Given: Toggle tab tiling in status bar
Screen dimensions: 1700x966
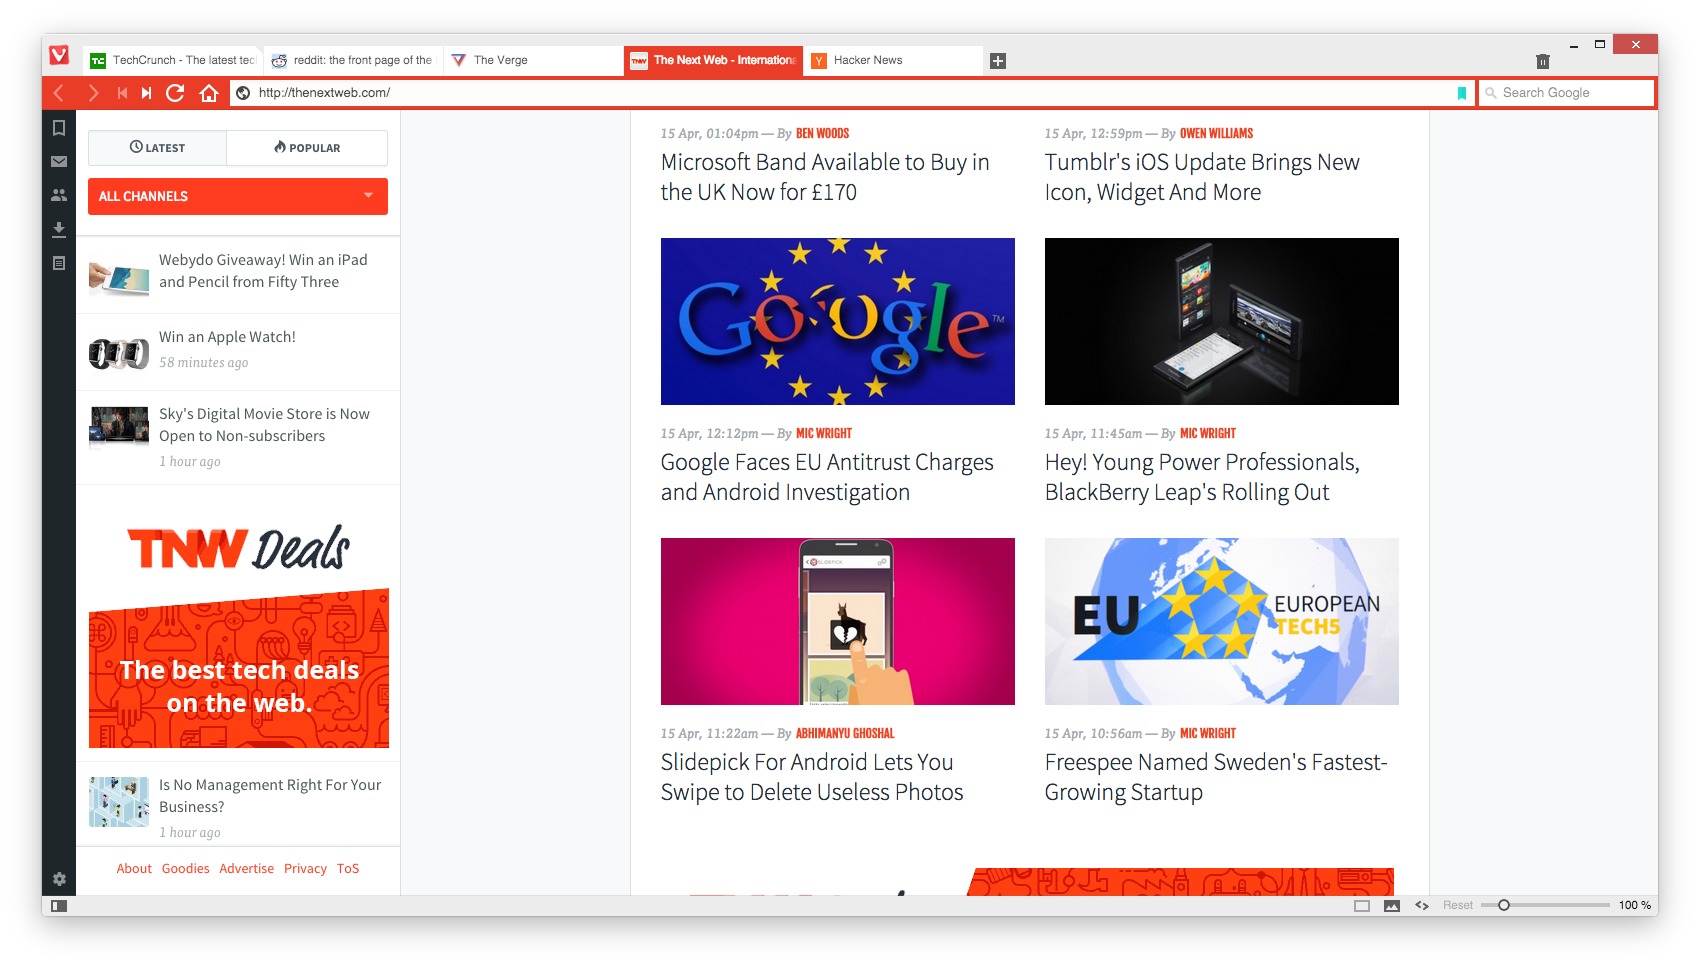Looking at the screenshot, I should [x=1362, y=906].
